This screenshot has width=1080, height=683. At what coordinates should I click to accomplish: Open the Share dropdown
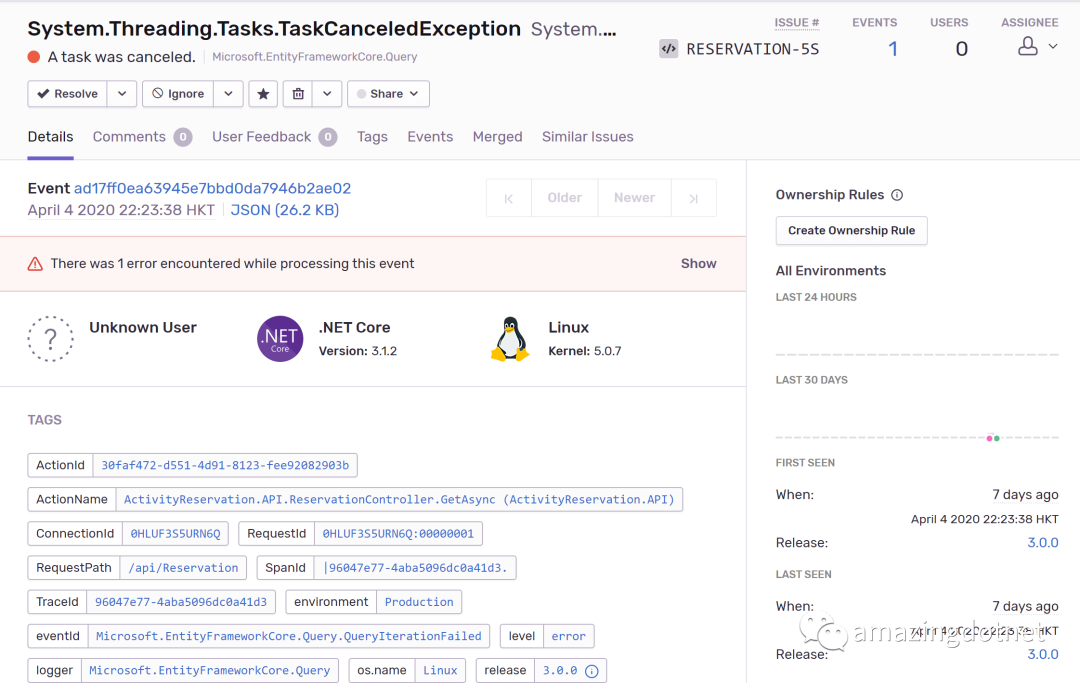(x=388, y=94)
